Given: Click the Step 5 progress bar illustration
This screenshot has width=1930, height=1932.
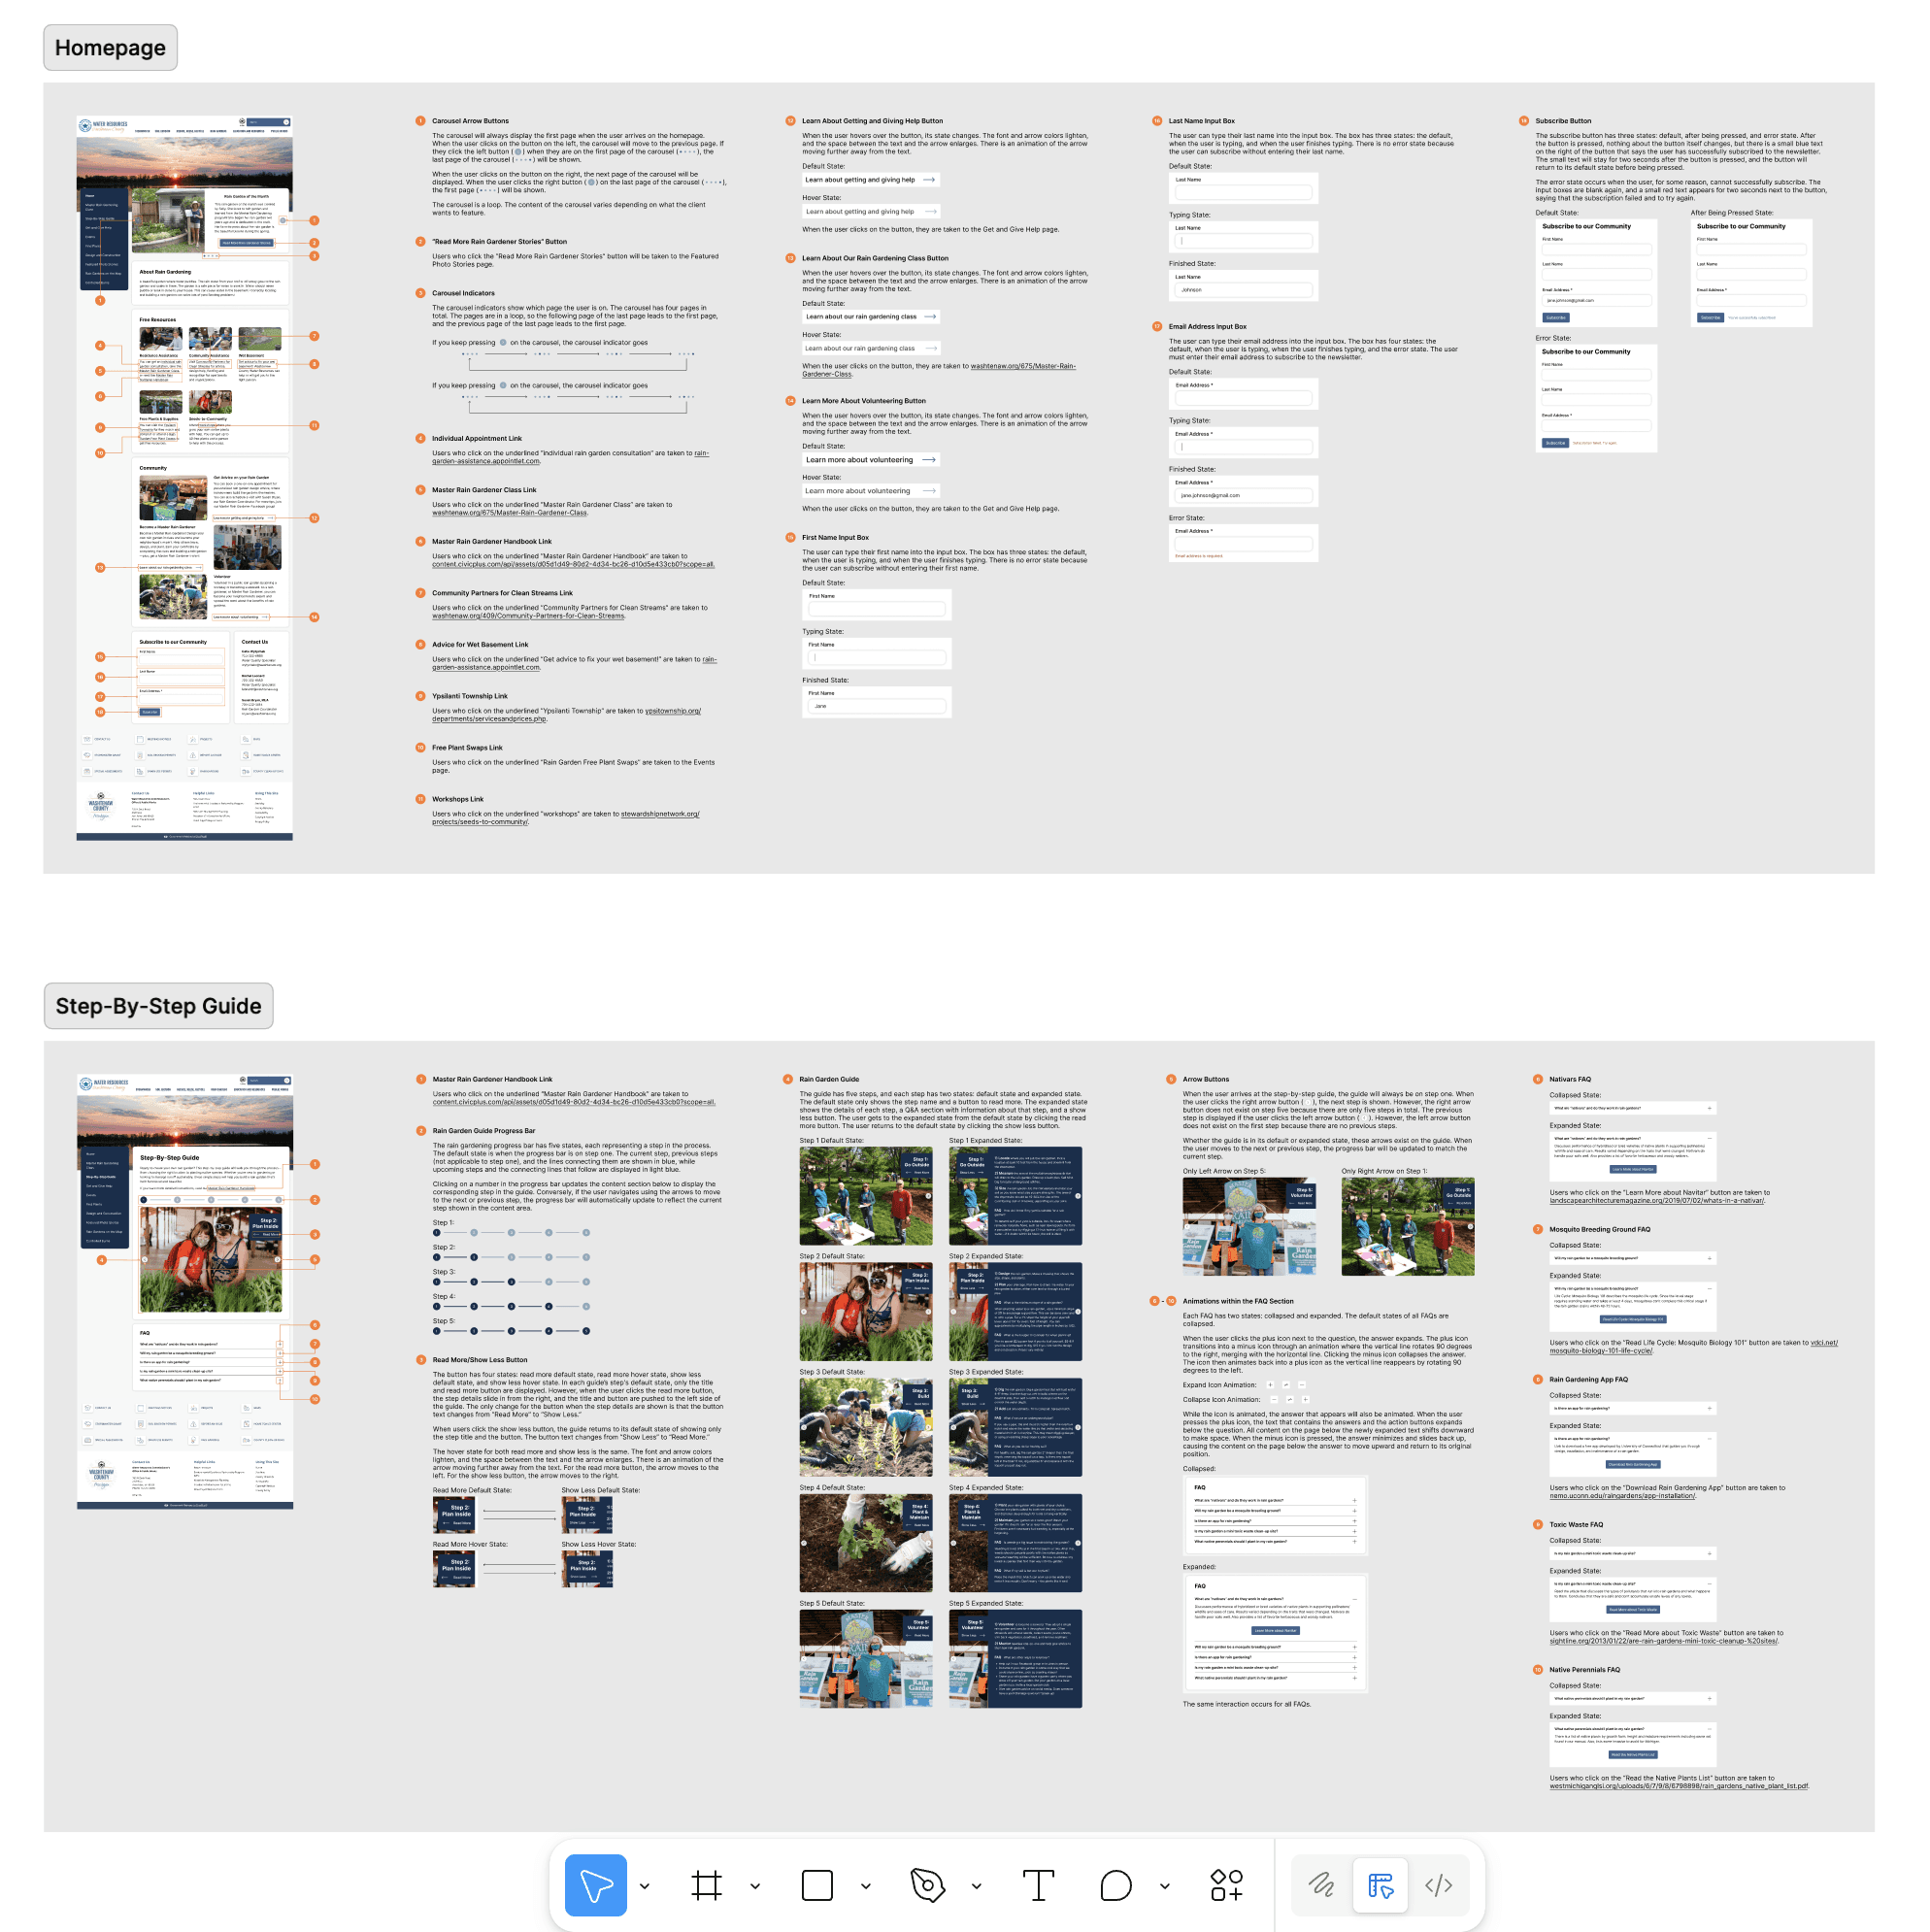Looking at the screenshot, I should point(511,1331).
